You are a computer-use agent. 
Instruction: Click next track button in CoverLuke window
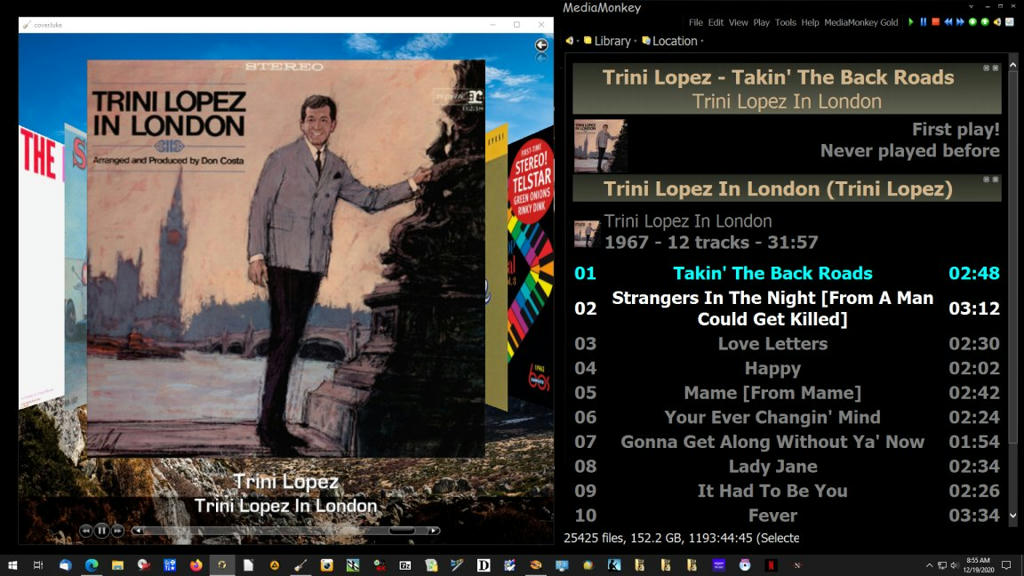coord(118,531)
